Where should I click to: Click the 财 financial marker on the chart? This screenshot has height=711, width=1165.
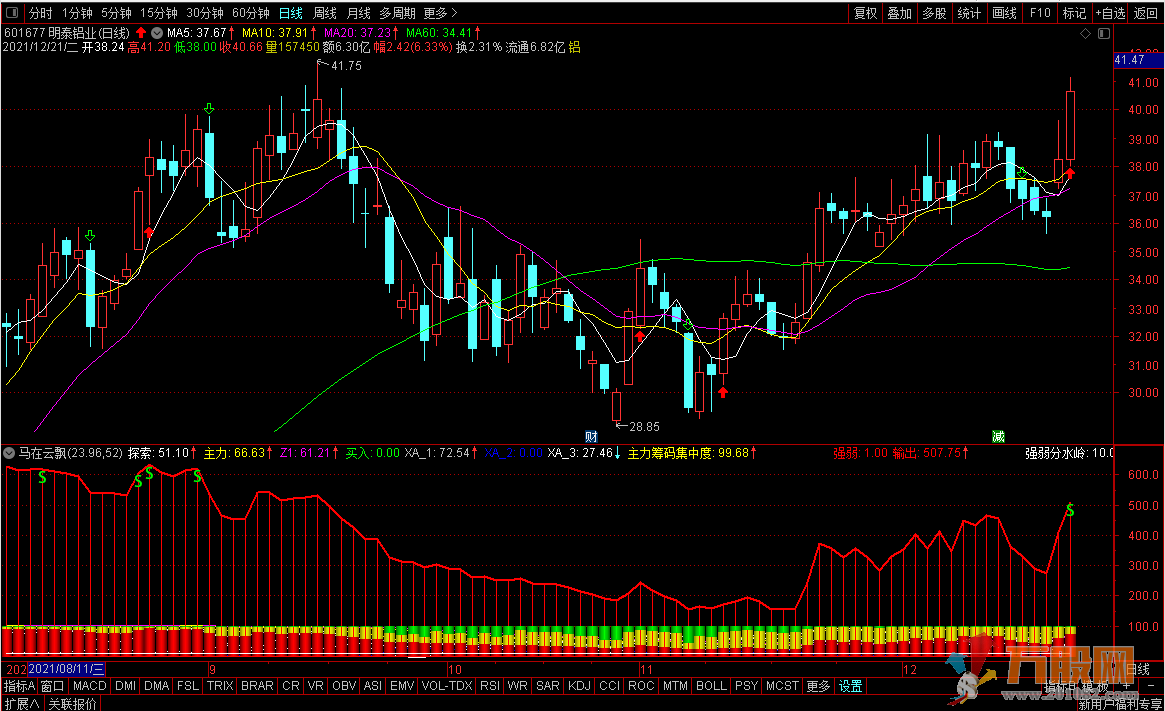click(x=591, y=435)
